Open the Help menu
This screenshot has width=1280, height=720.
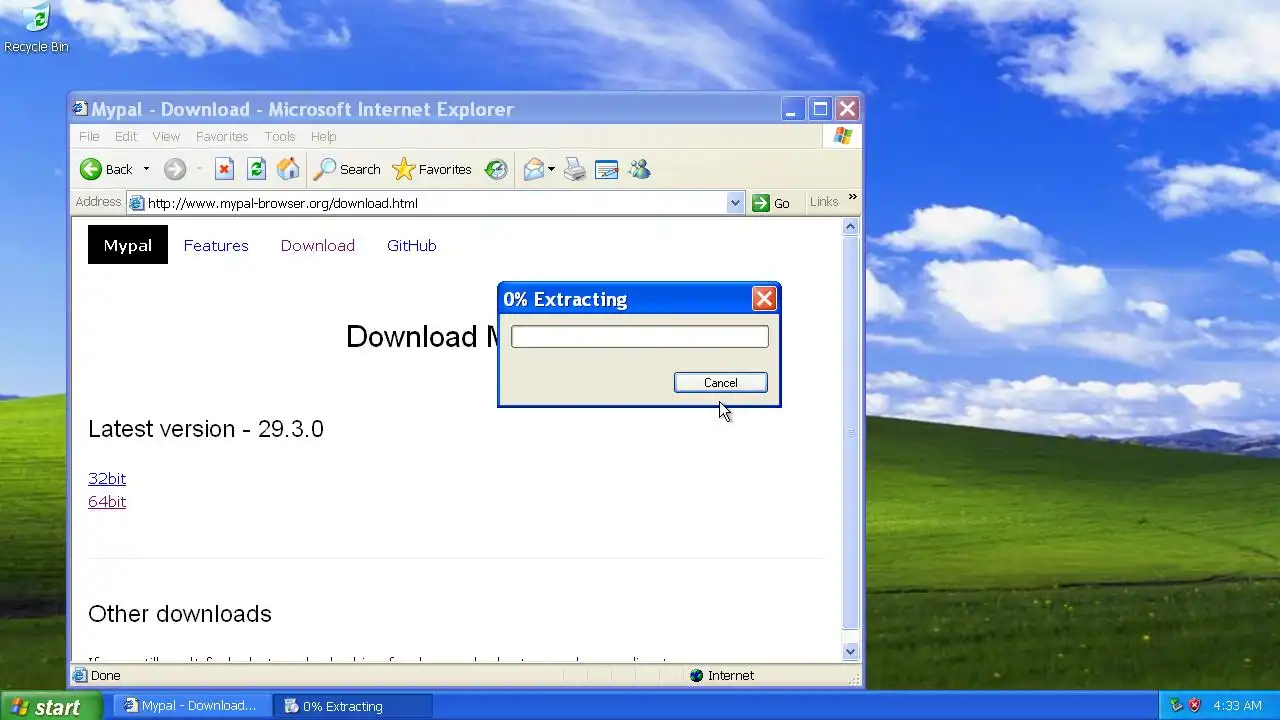tap(323, 136)
